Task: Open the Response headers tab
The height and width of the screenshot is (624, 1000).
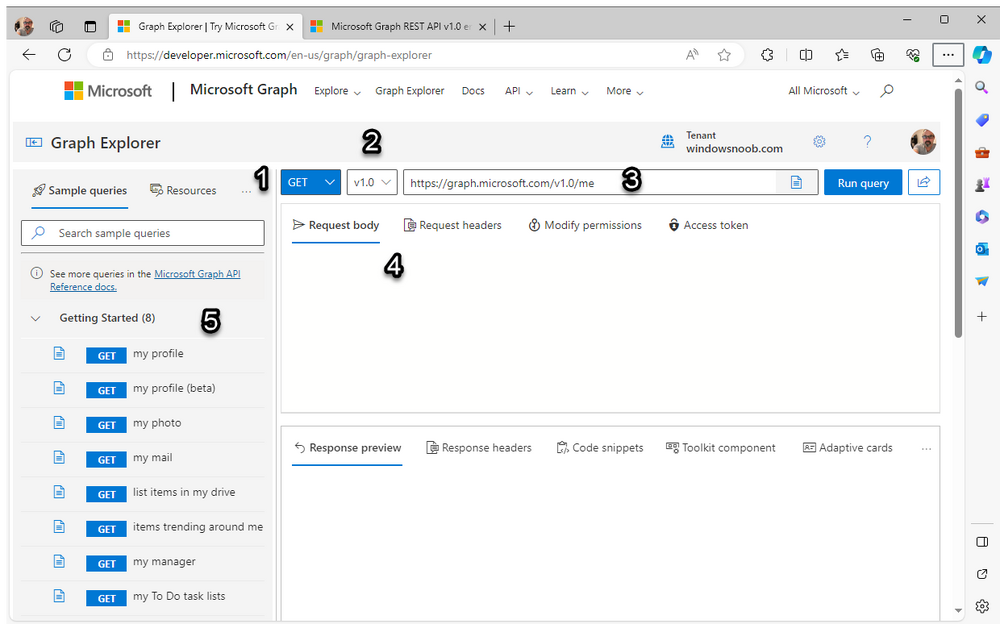Action: tap(478, 448)
